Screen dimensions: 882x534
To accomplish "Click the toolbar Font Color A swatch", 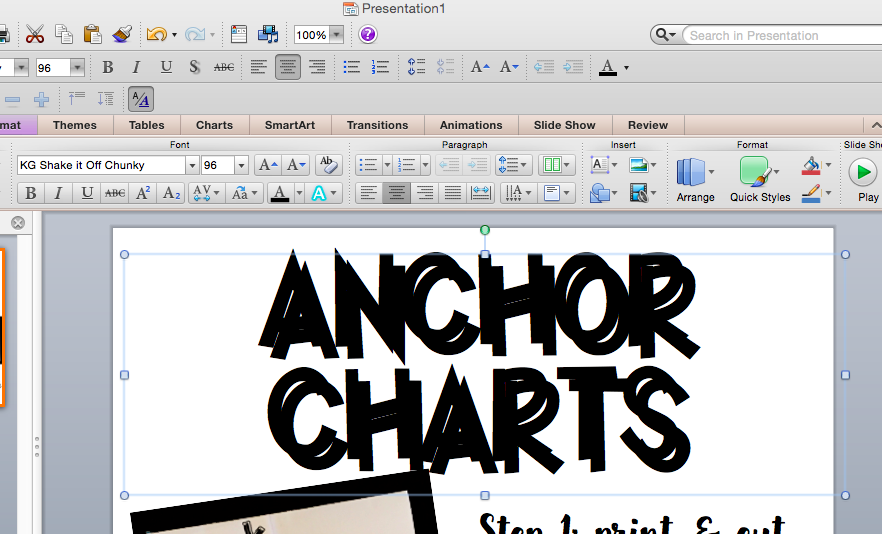I will pos(608,68).
